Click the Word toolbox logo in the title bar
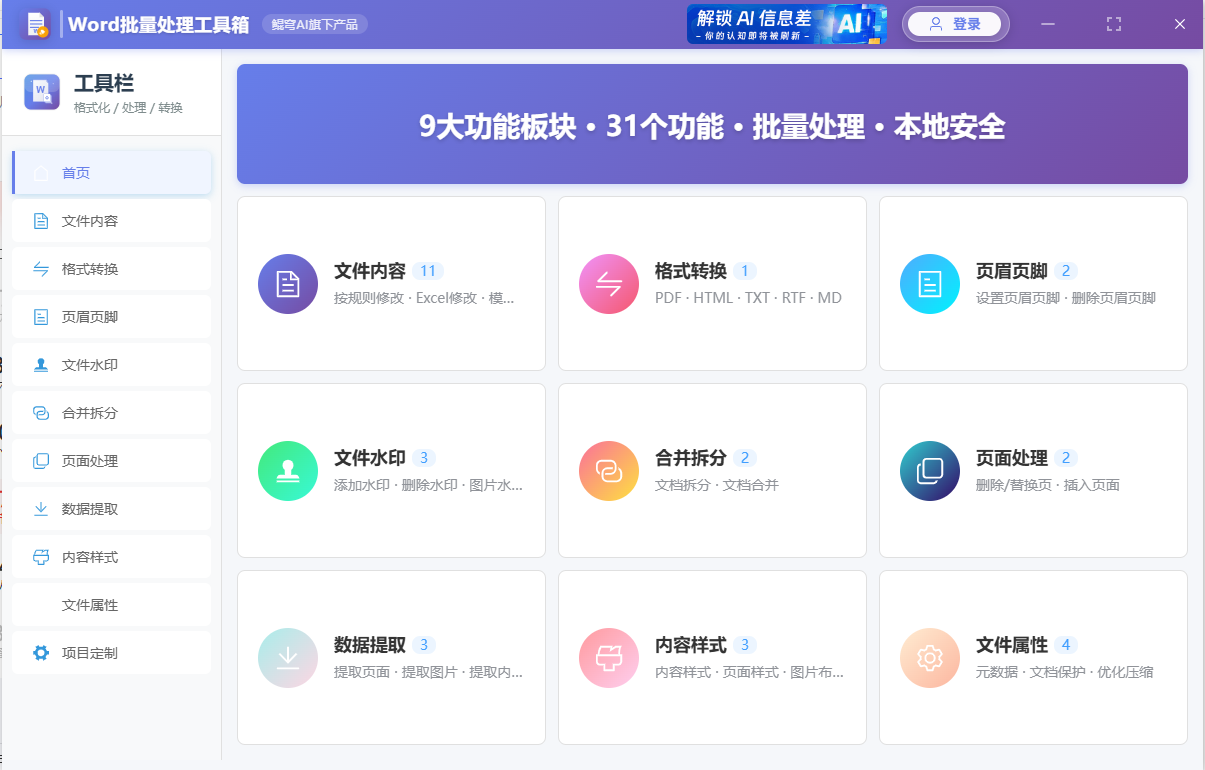Image resolution: width=1205 pixels, height=770 pixels. point(38,22)
